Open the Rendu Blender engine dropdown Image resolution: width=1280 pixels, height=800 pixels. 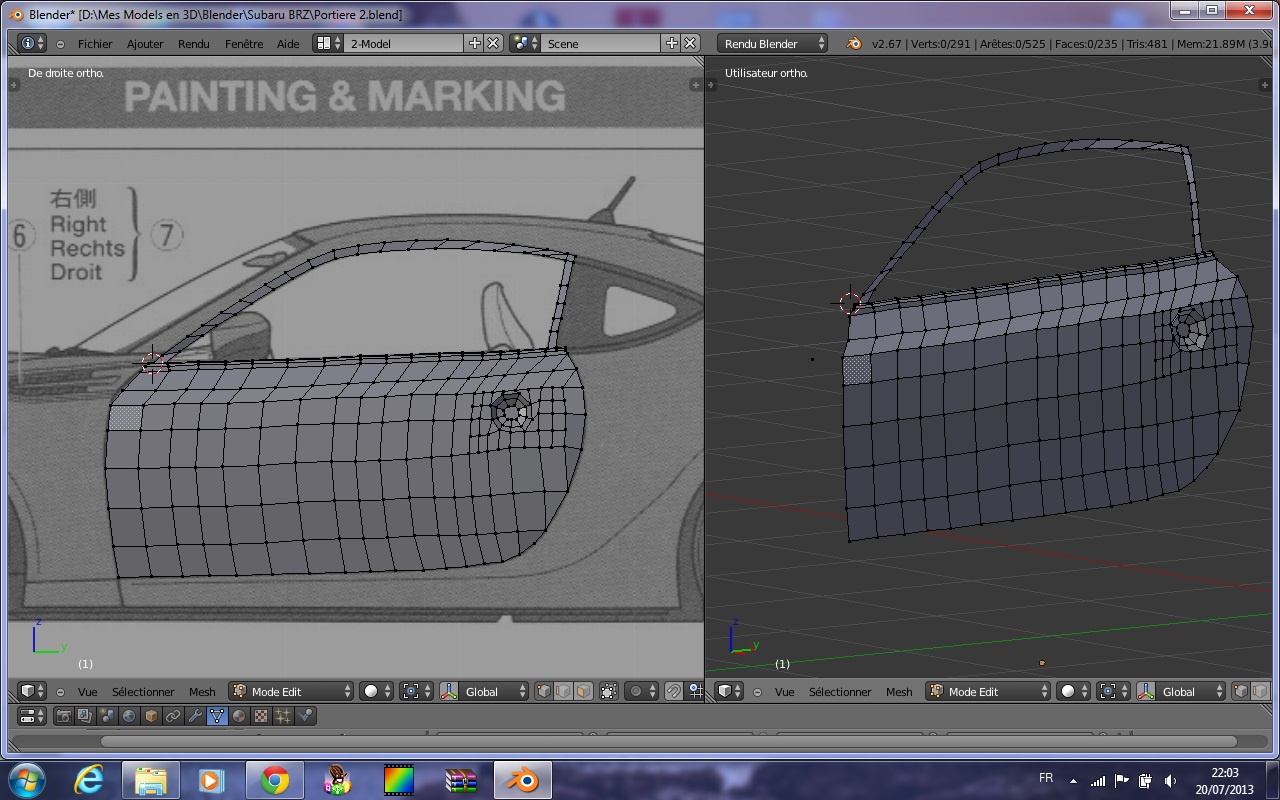tap(773, 43)
